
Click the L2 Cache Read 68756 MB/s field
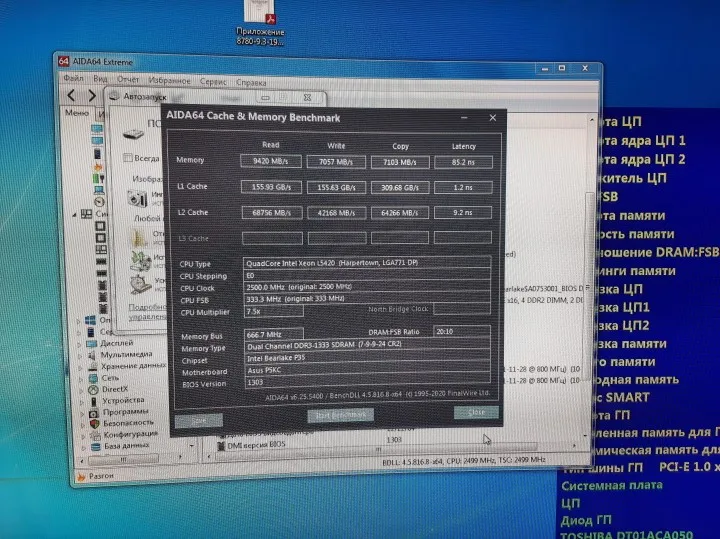[x=272, y=213]
